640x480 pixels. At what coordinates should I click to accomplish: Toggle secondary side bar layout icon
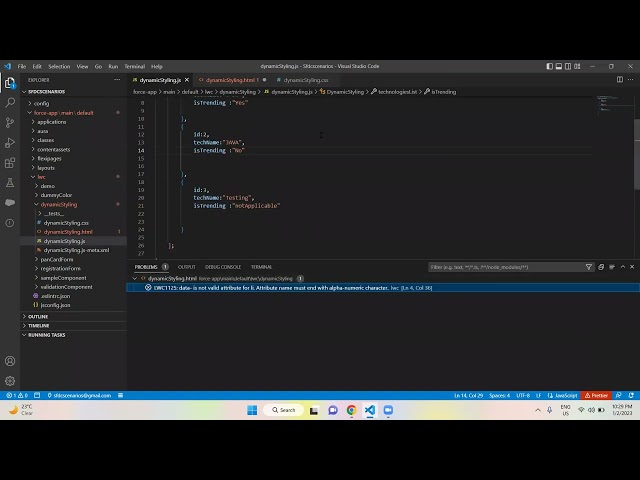568,66
